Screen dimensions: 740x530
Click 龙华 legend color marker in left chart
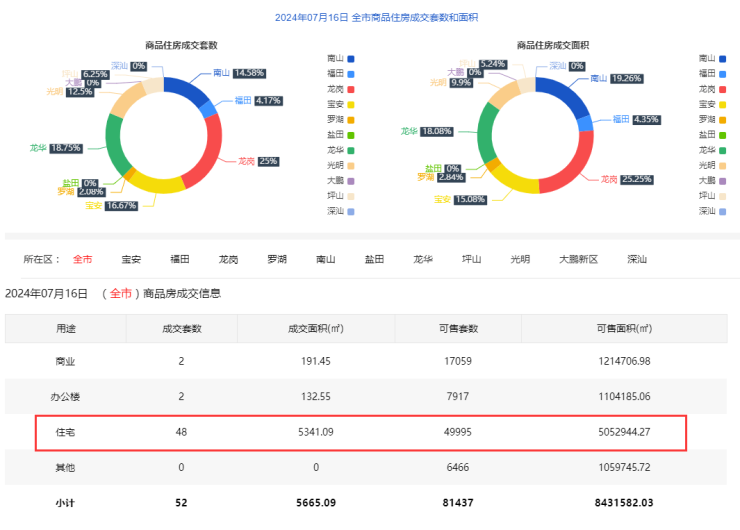pyautogui.click(x=351, y=149)
